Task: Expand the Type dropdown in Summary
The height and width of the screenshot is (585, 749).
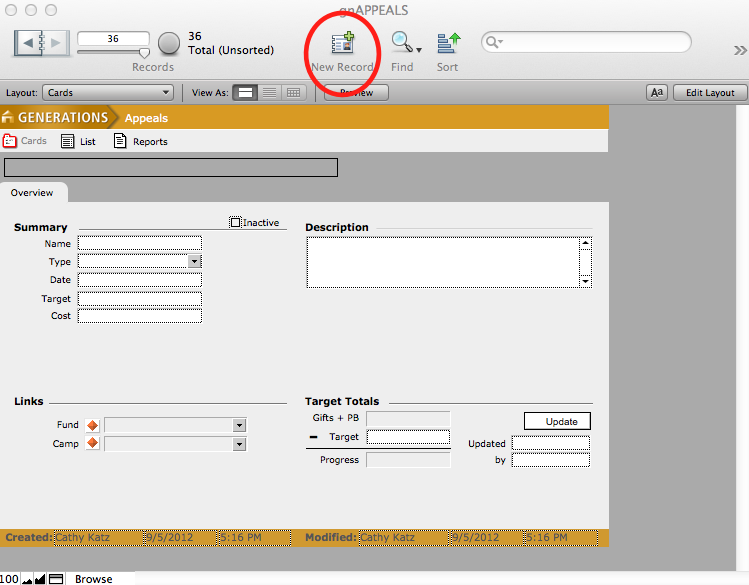Action: [x=195, y=261]
